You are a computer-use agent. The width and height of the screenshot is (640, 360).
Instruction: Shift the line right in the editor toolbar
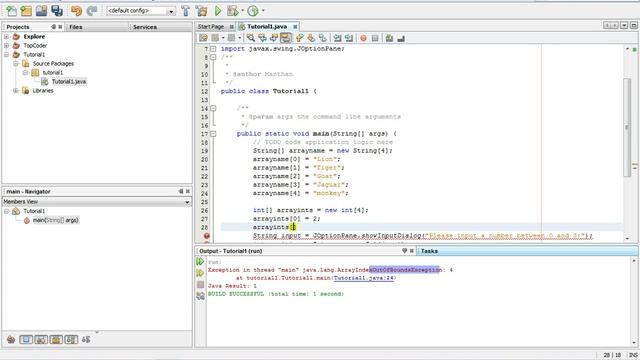tap(349, 38)
